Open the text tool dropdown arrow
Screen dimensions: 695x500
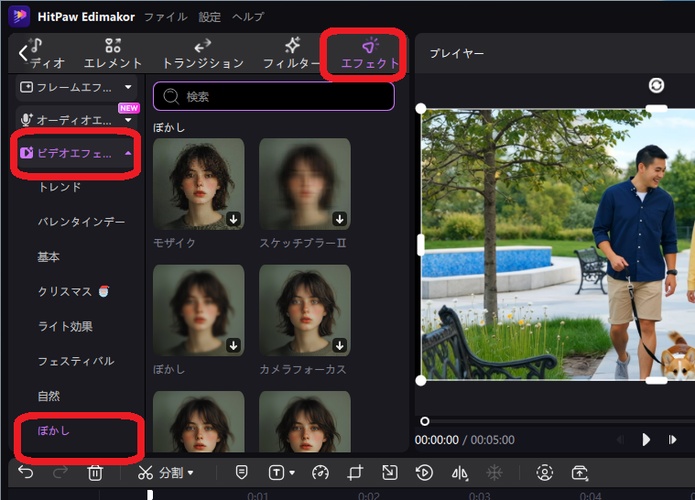[292, 473]
